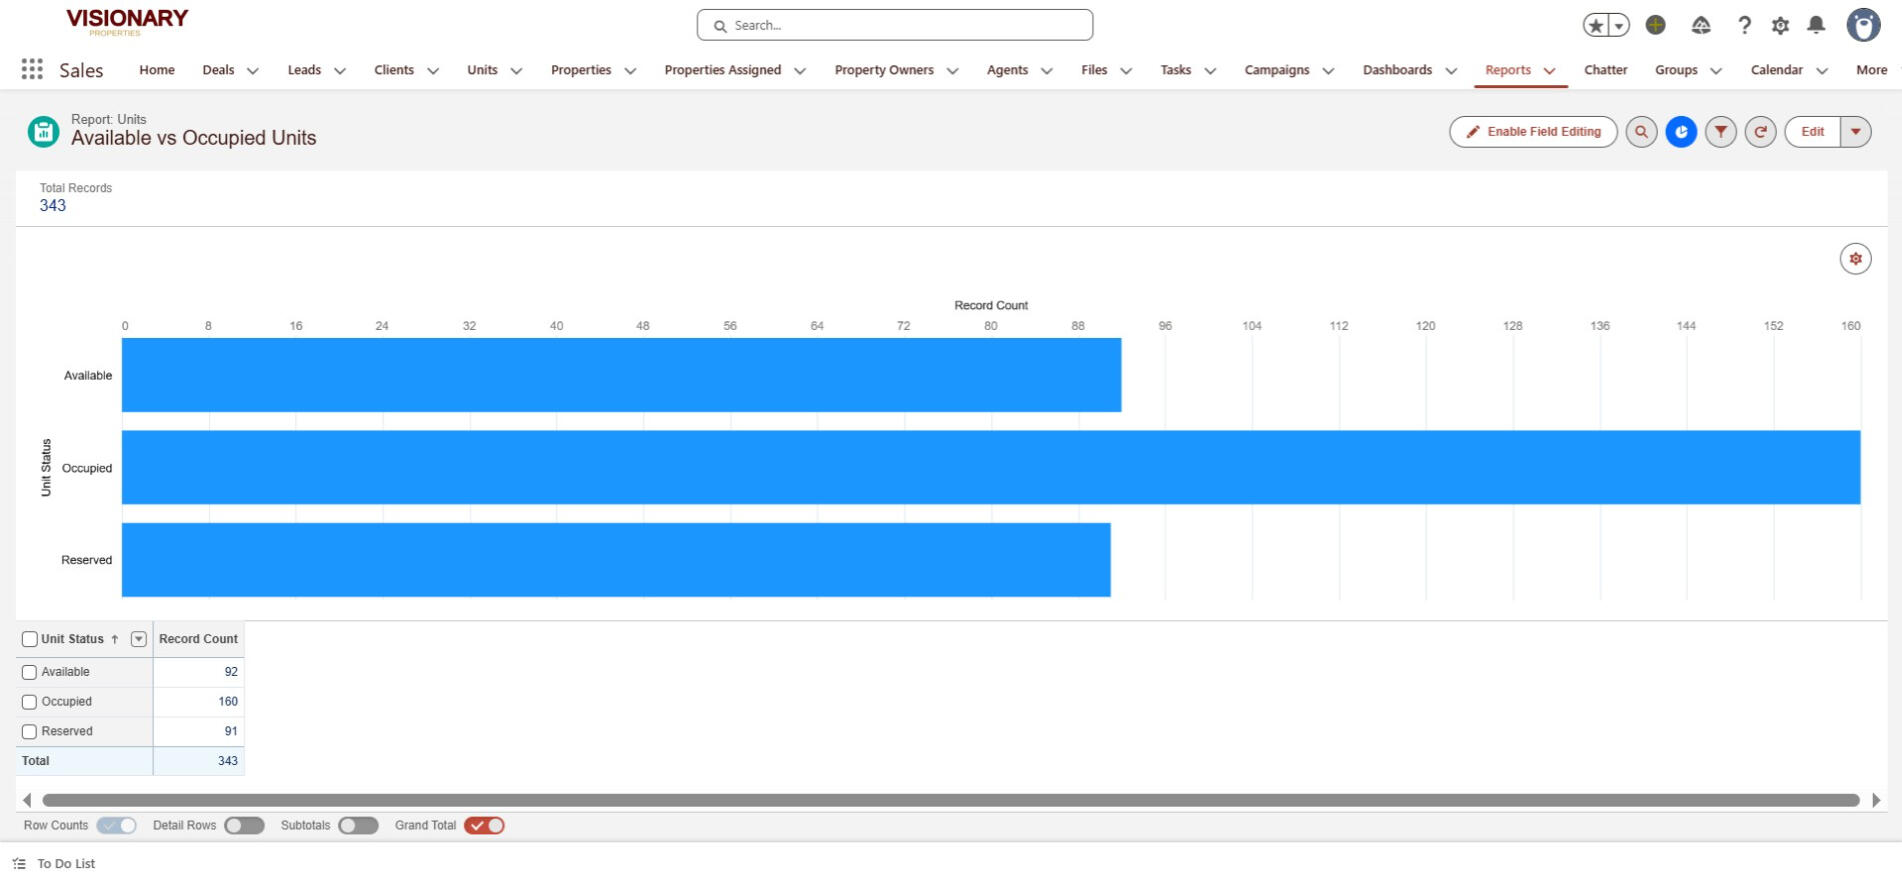Click the Enable Field Editing button
The image size is (1902, 882).
click(1533, 132)
